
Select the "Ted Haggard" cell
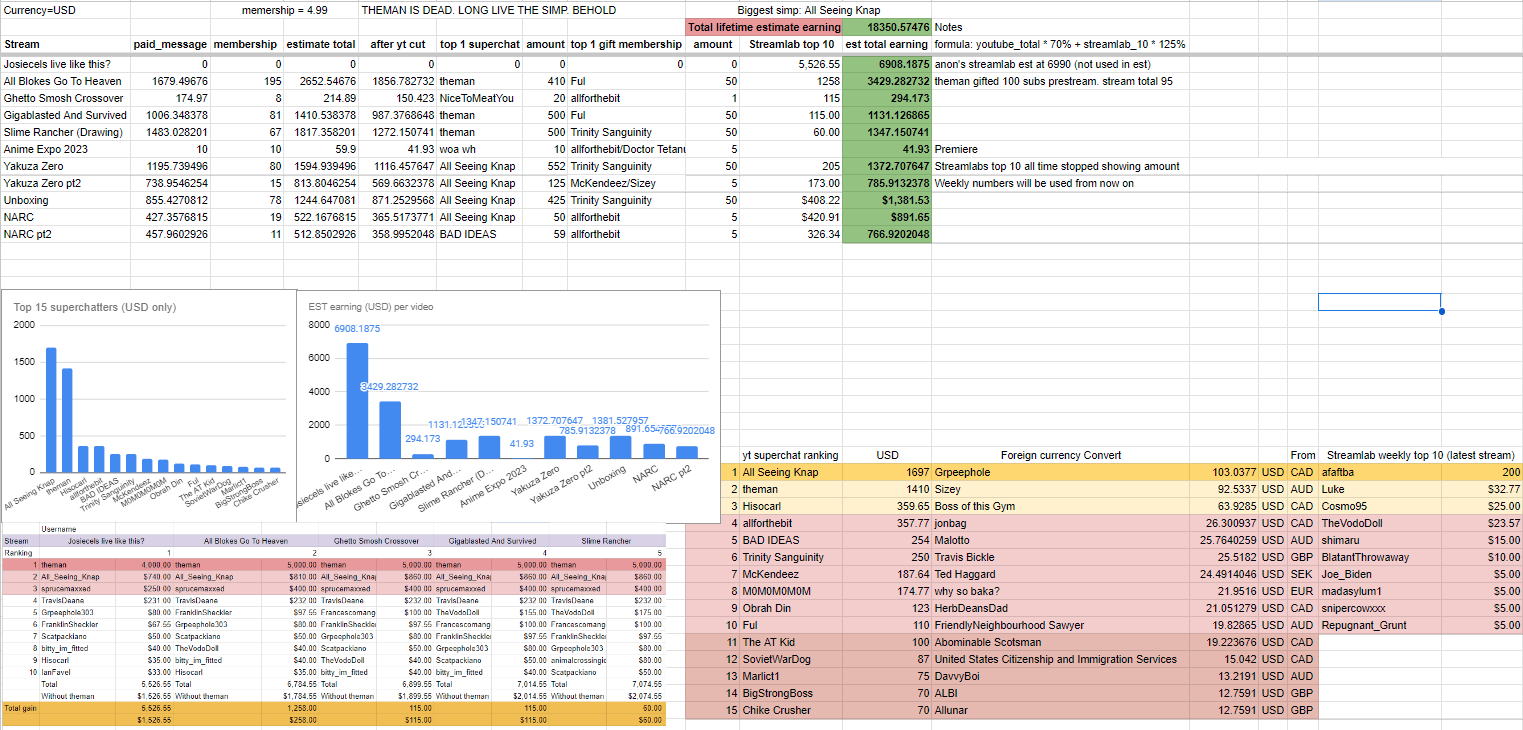tap(1060, 574)
